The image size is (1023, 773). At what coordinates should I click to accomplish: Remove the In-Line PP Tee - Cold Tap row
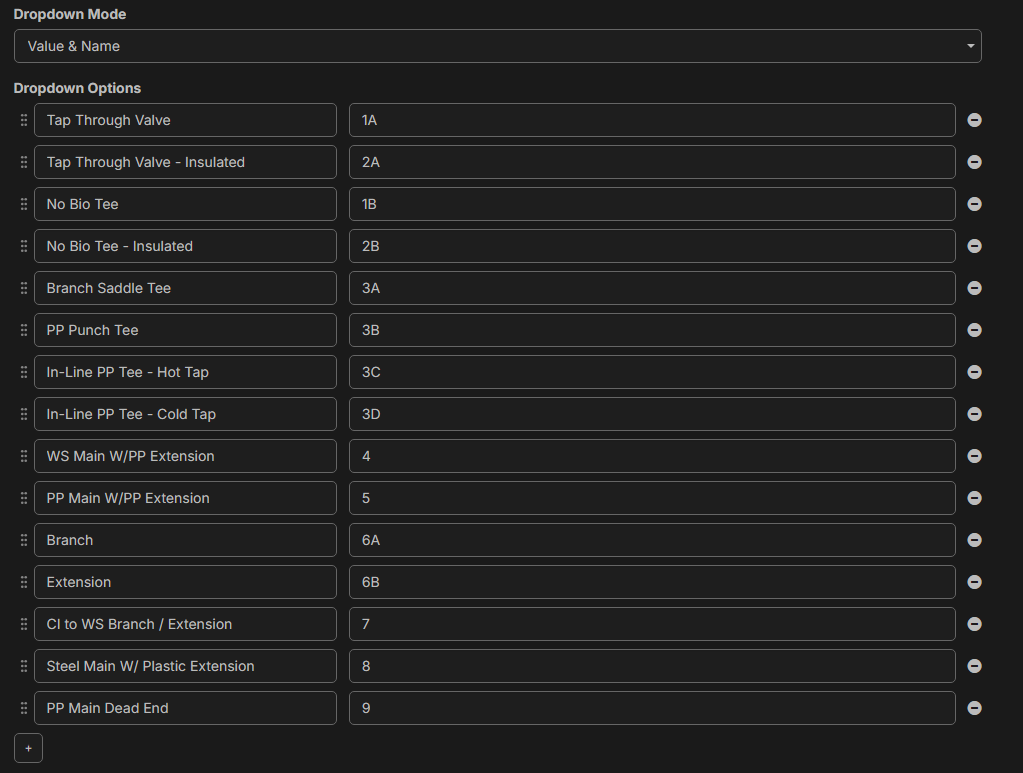[974, 414]
